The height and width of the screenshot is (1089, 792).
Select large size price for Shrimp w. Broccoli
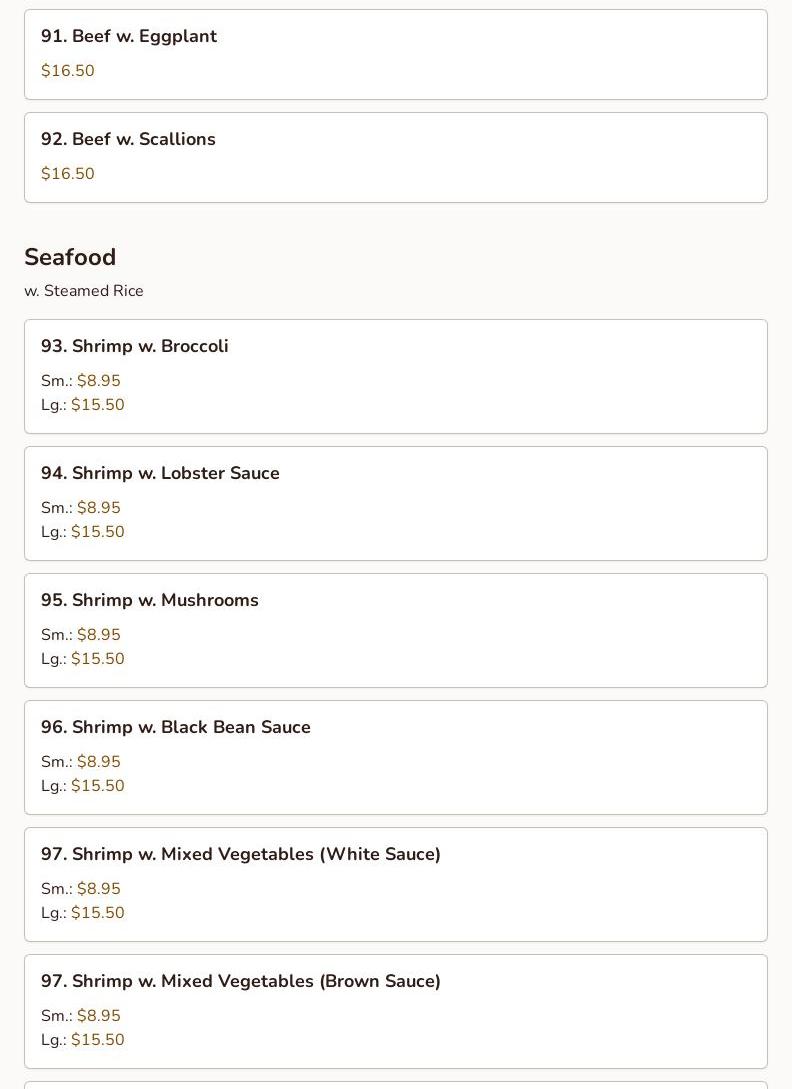point(97,405)
